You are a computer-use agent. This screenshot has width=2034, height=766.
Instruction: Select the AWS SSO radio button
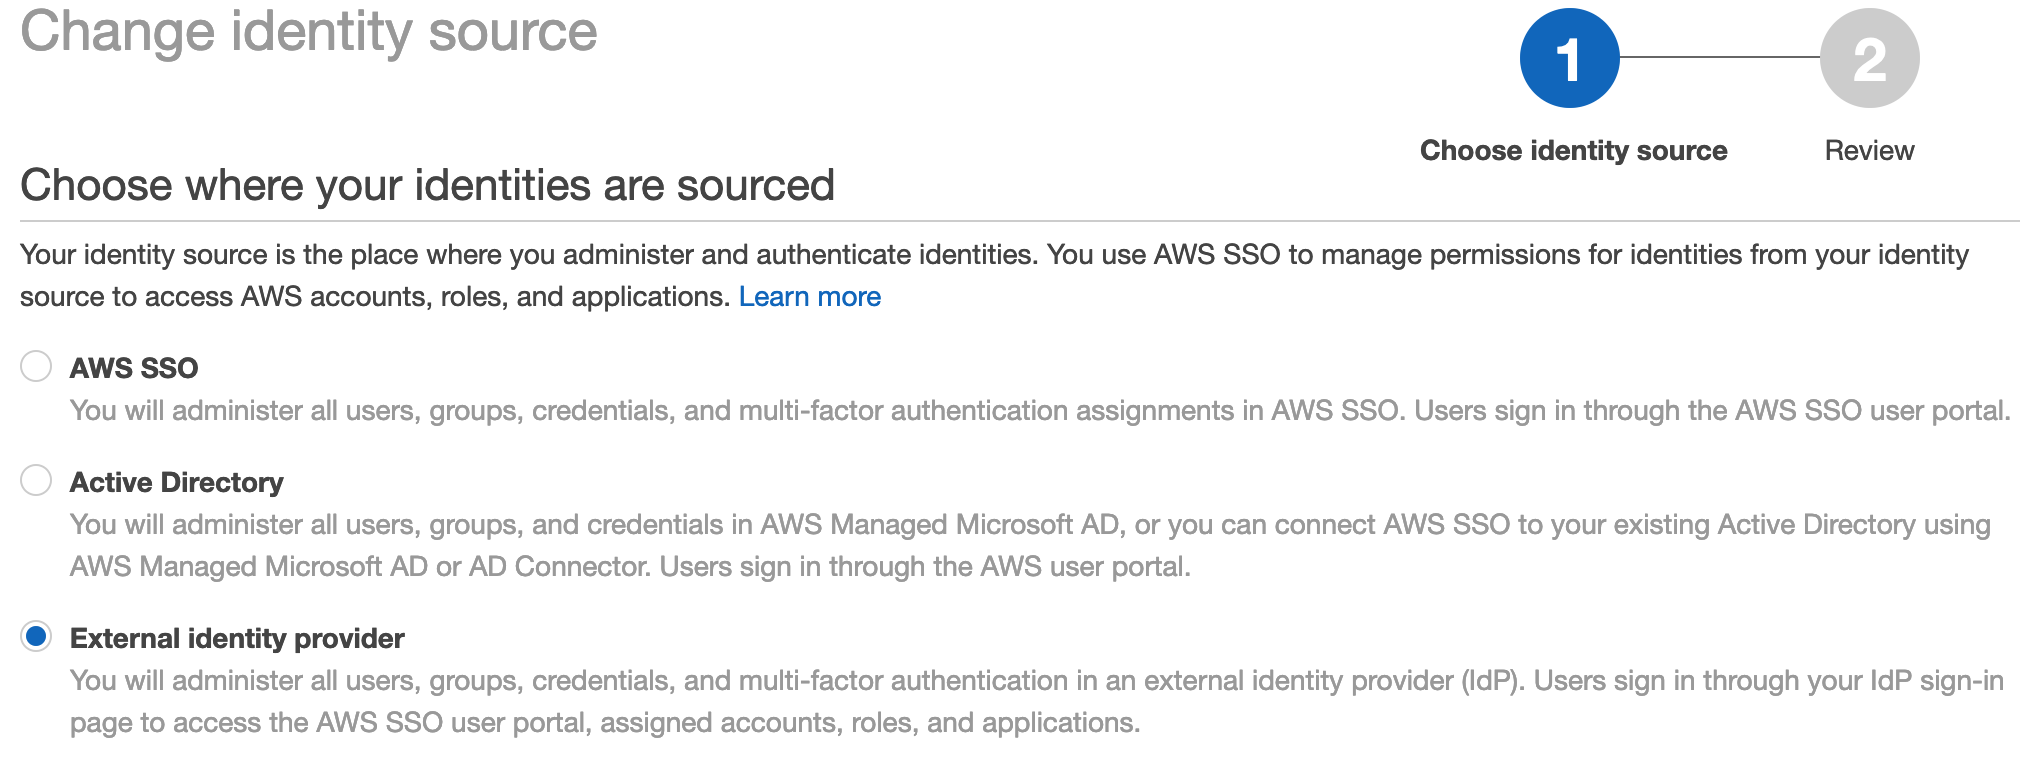(36, 366)
